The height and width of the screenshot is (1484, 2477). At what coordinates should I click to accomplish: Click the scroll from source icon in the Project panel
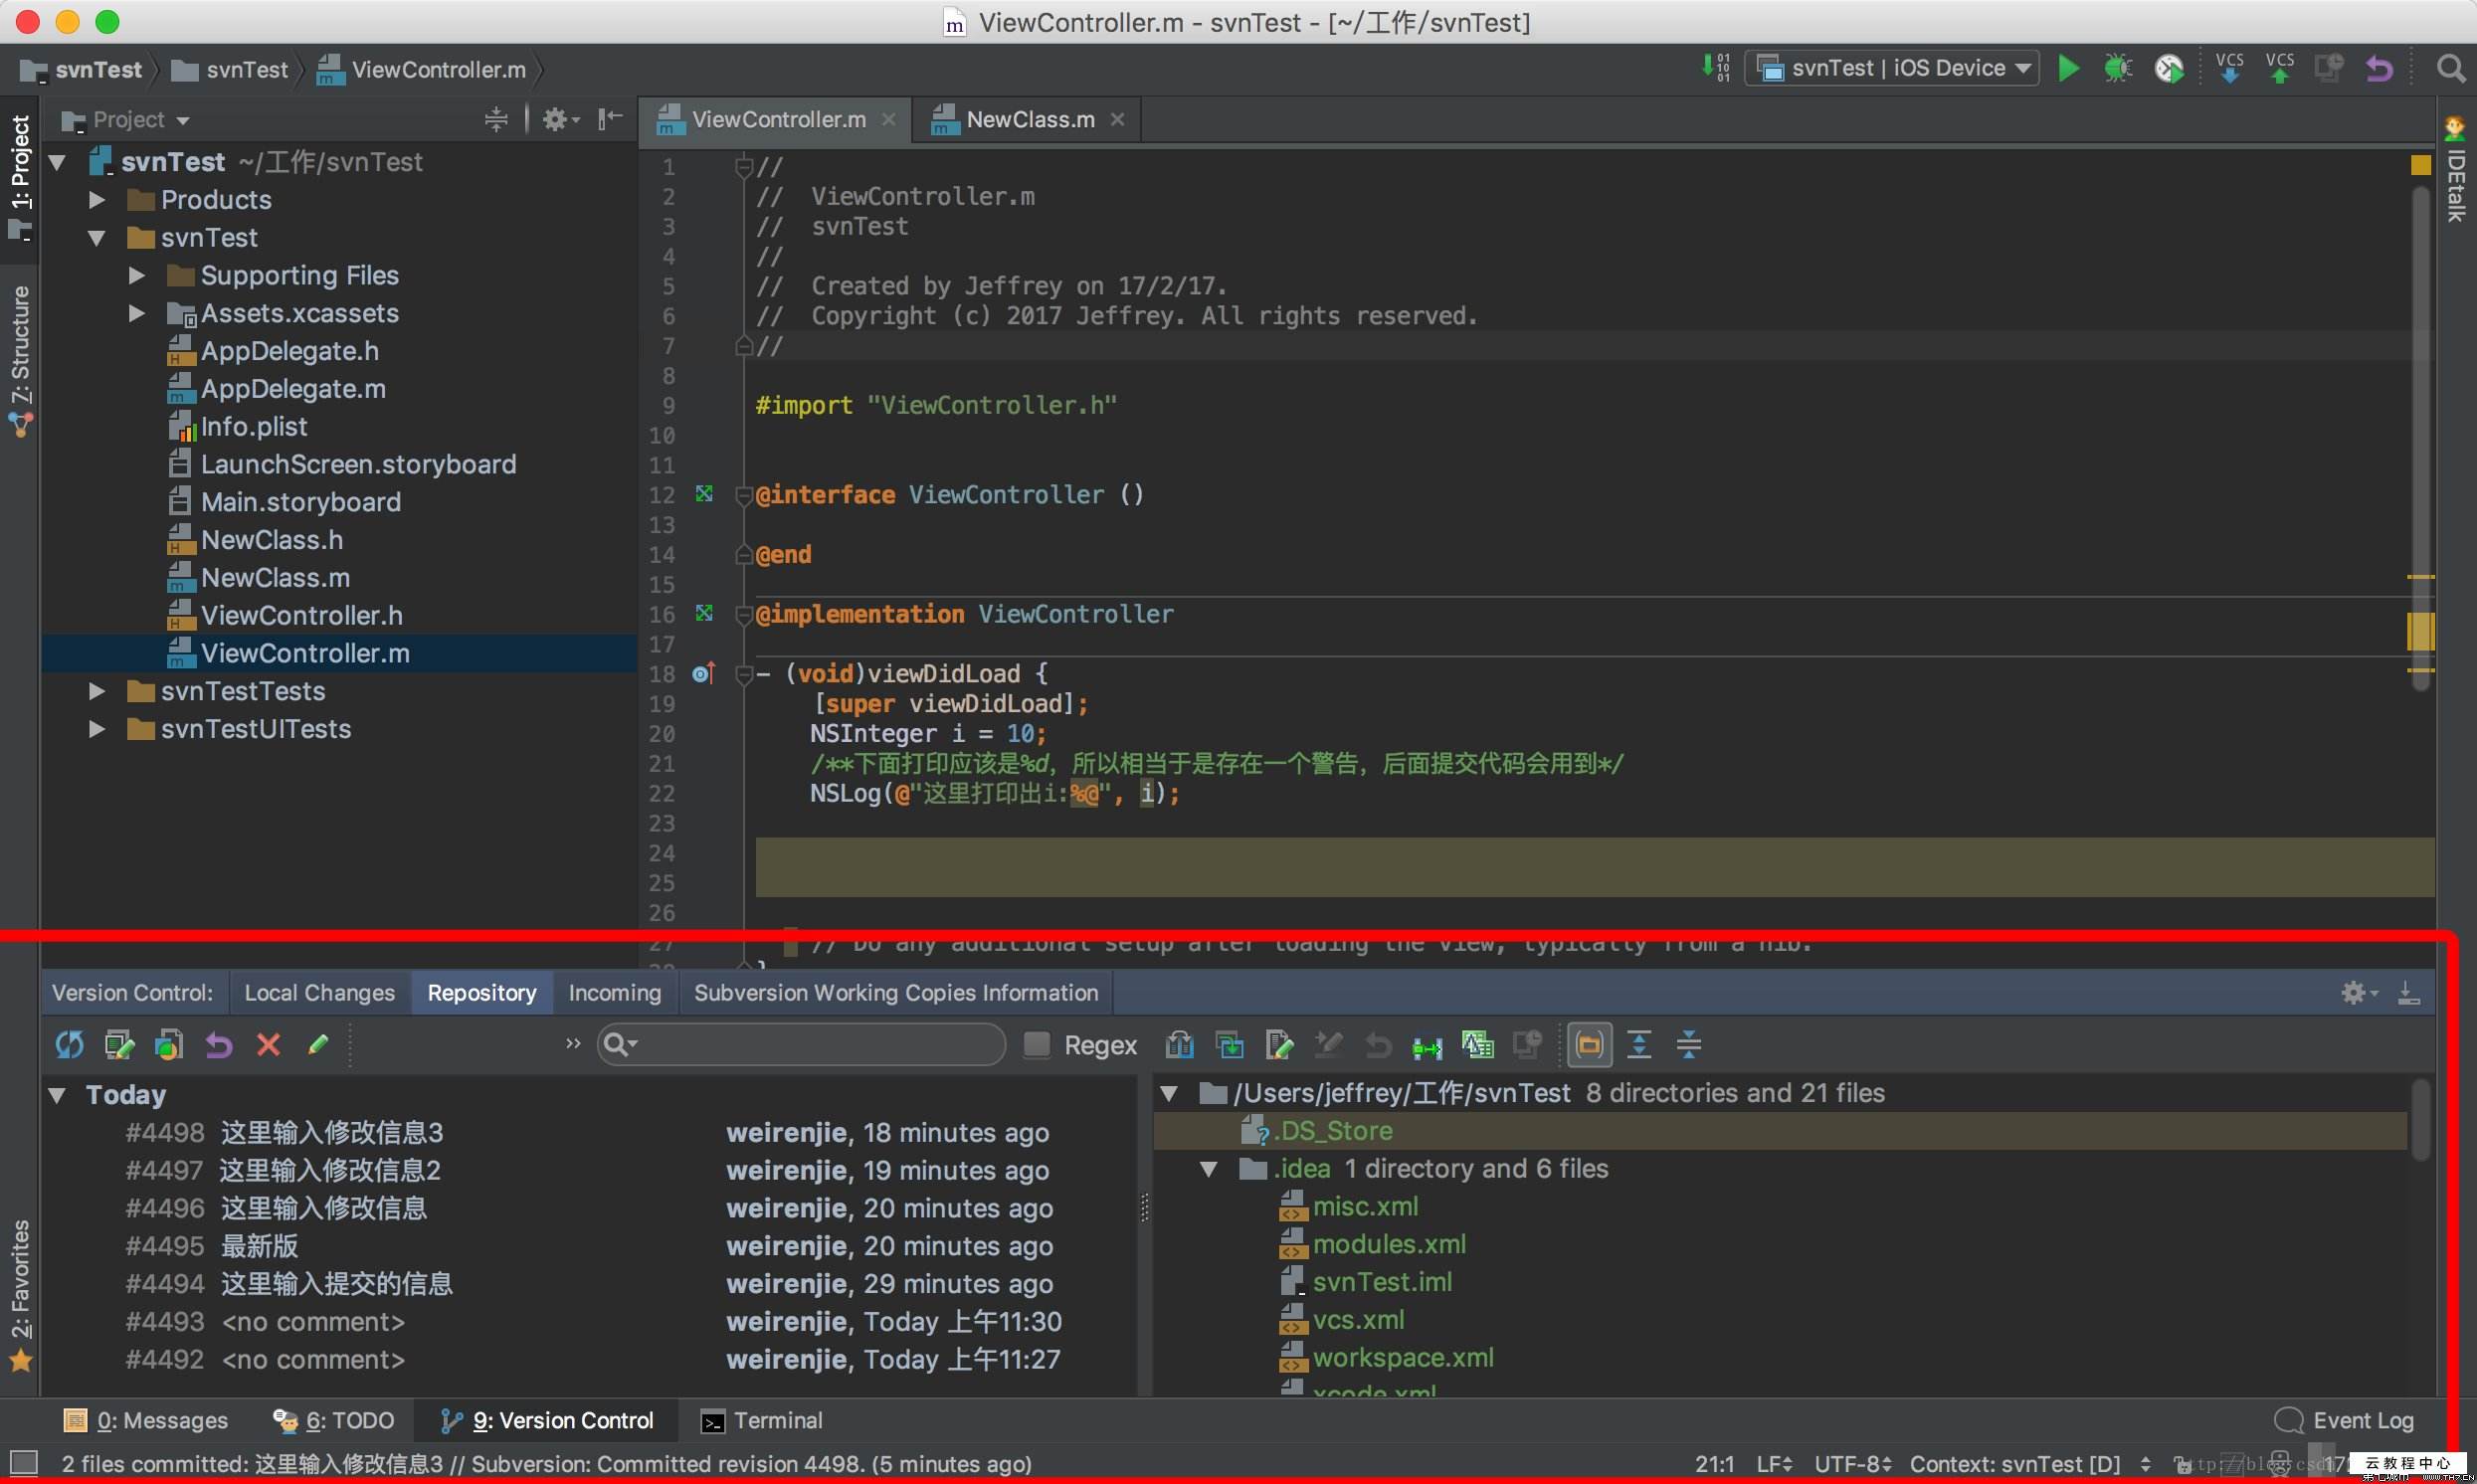[x=496, y=120]
